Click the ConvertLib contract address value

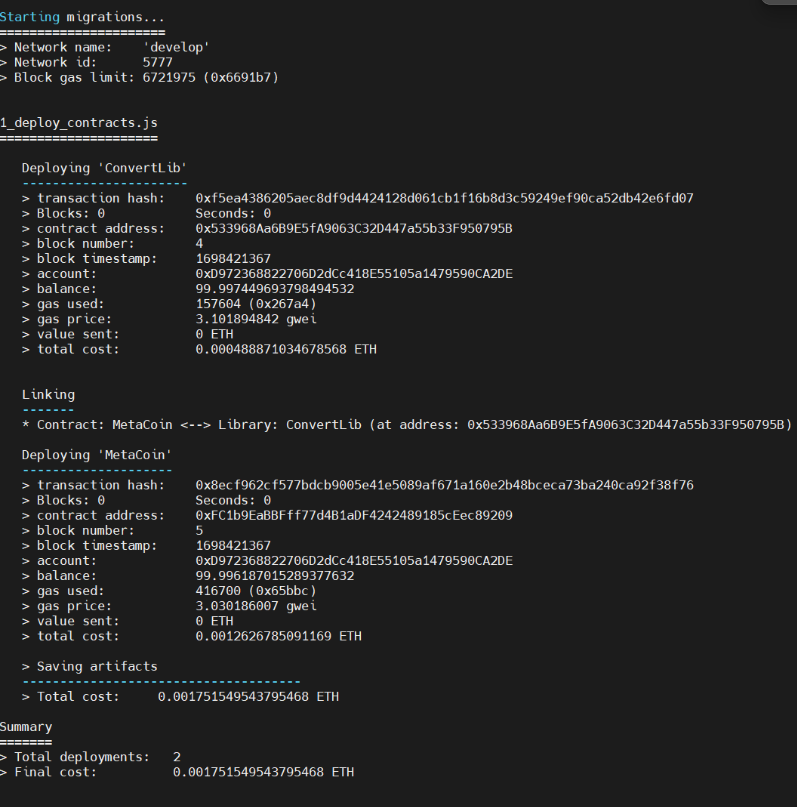tap(354, 228)
